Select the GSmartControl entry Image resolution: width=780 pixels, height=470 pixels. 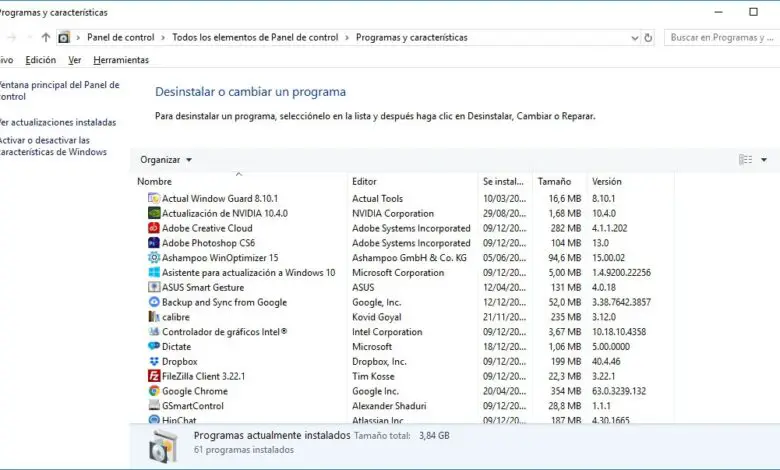click(193, 405)
